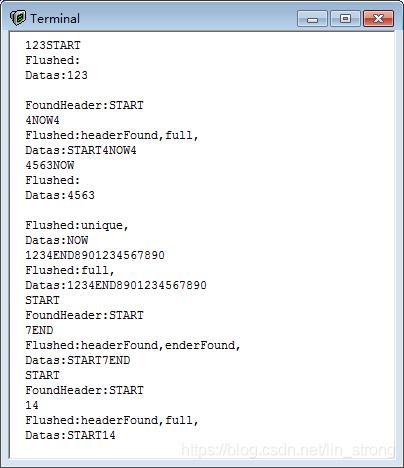Viewport: 404px width, 468px height.
Task: Click the Terminal title text
Action: (x=55, y=18)
